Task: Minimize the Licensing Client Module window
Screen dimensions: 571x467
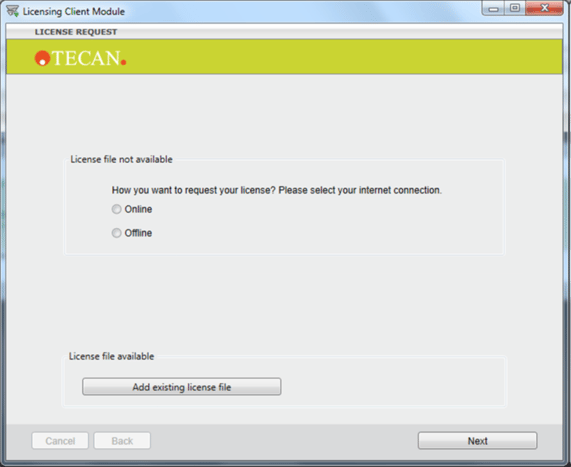Action: click(x=493, y=8)
